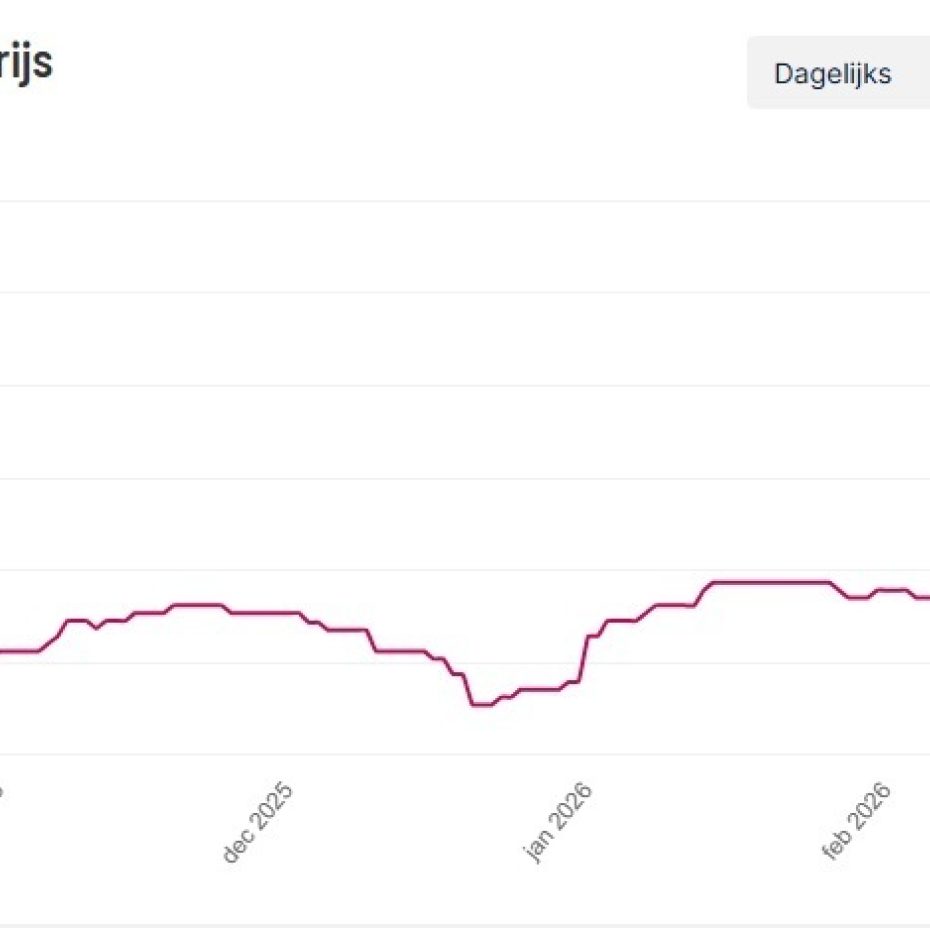Click the lowest dip of the price line
This screenshot has height=930, width=930.
pos(482,705)
